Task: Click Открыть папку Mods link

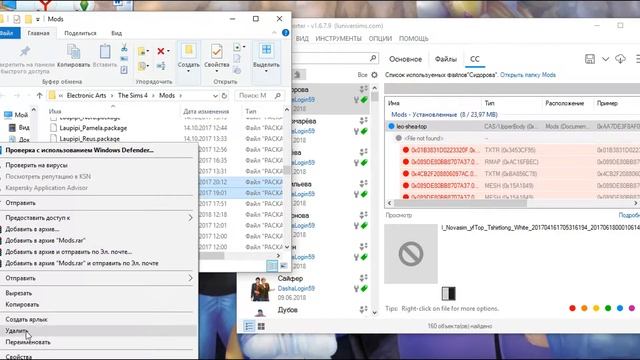Action: (x=527, y=75)
